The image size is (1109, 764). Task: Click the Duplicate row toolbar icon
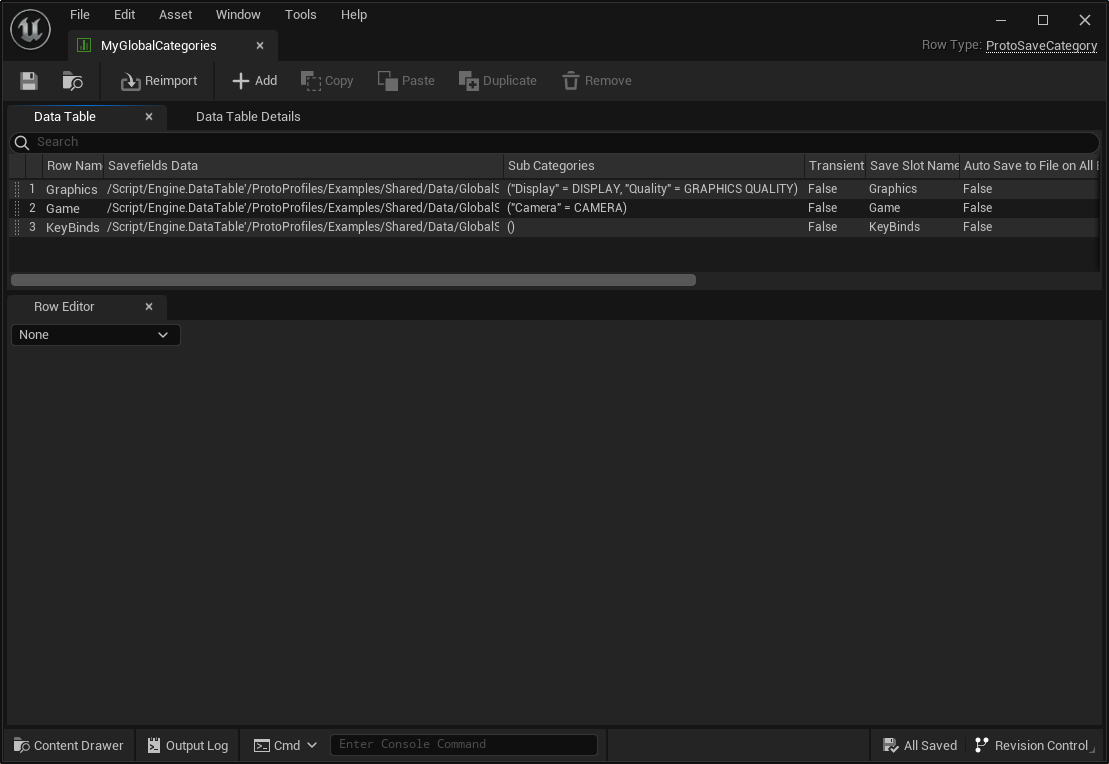tap(469, 81)
